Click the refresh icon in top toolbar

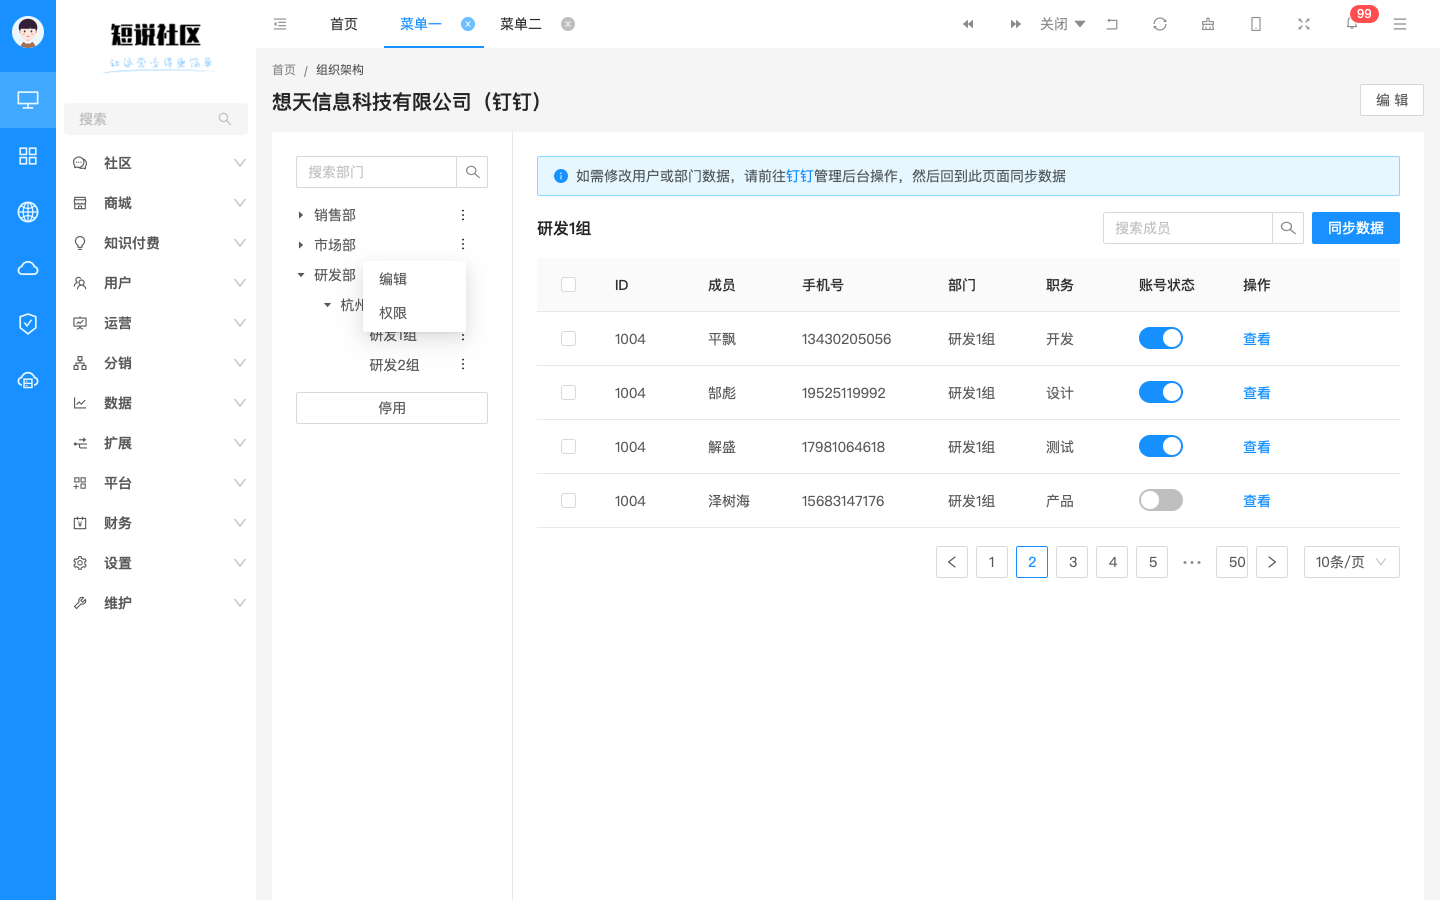(1160, 24)
